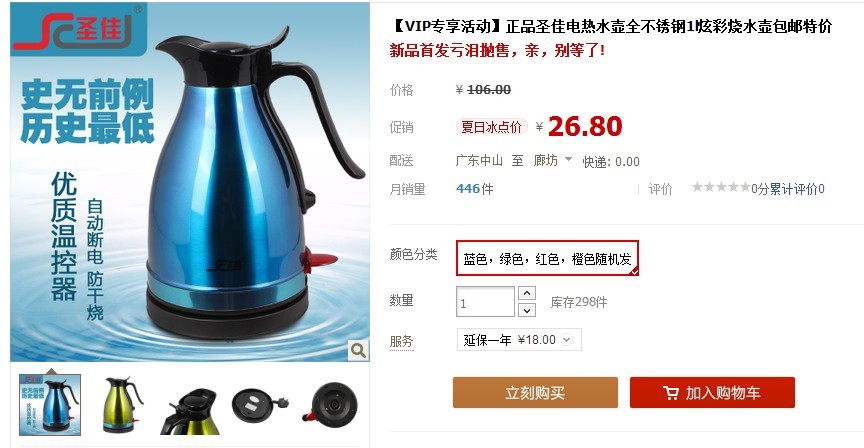Click the quantity input field
This screenshot has width=864, height=448.
tap(485, 302)
